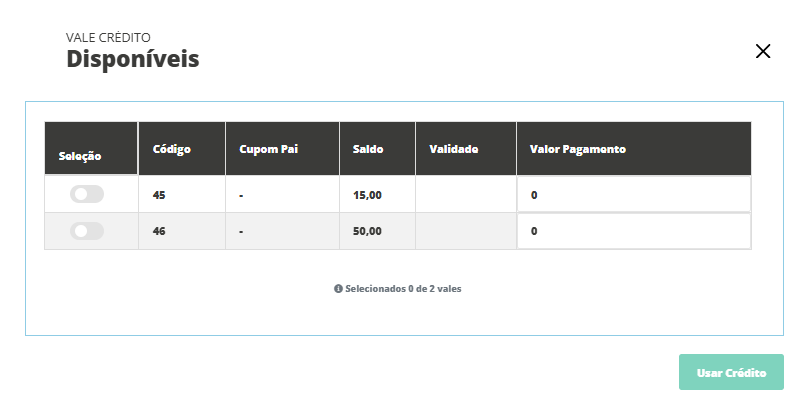Click the Validade column header
Viewport: 802px width, 415px height.
coord(454,149)
